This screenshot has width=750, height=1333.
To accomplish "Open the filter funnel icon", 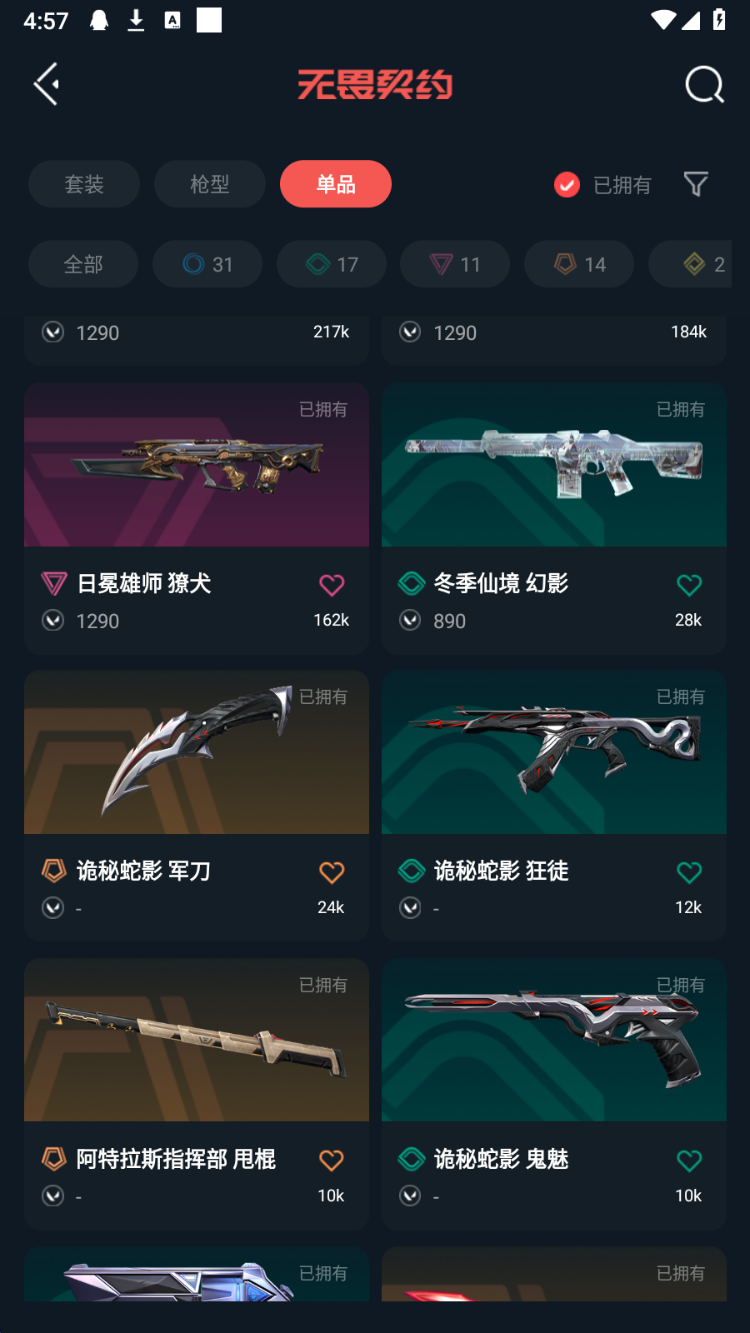I will point(696,184).
